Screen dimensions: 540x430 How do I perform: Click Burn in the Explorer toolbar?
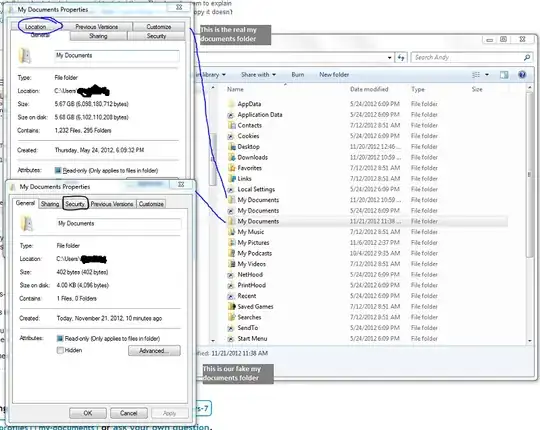(x=298, y=75)
